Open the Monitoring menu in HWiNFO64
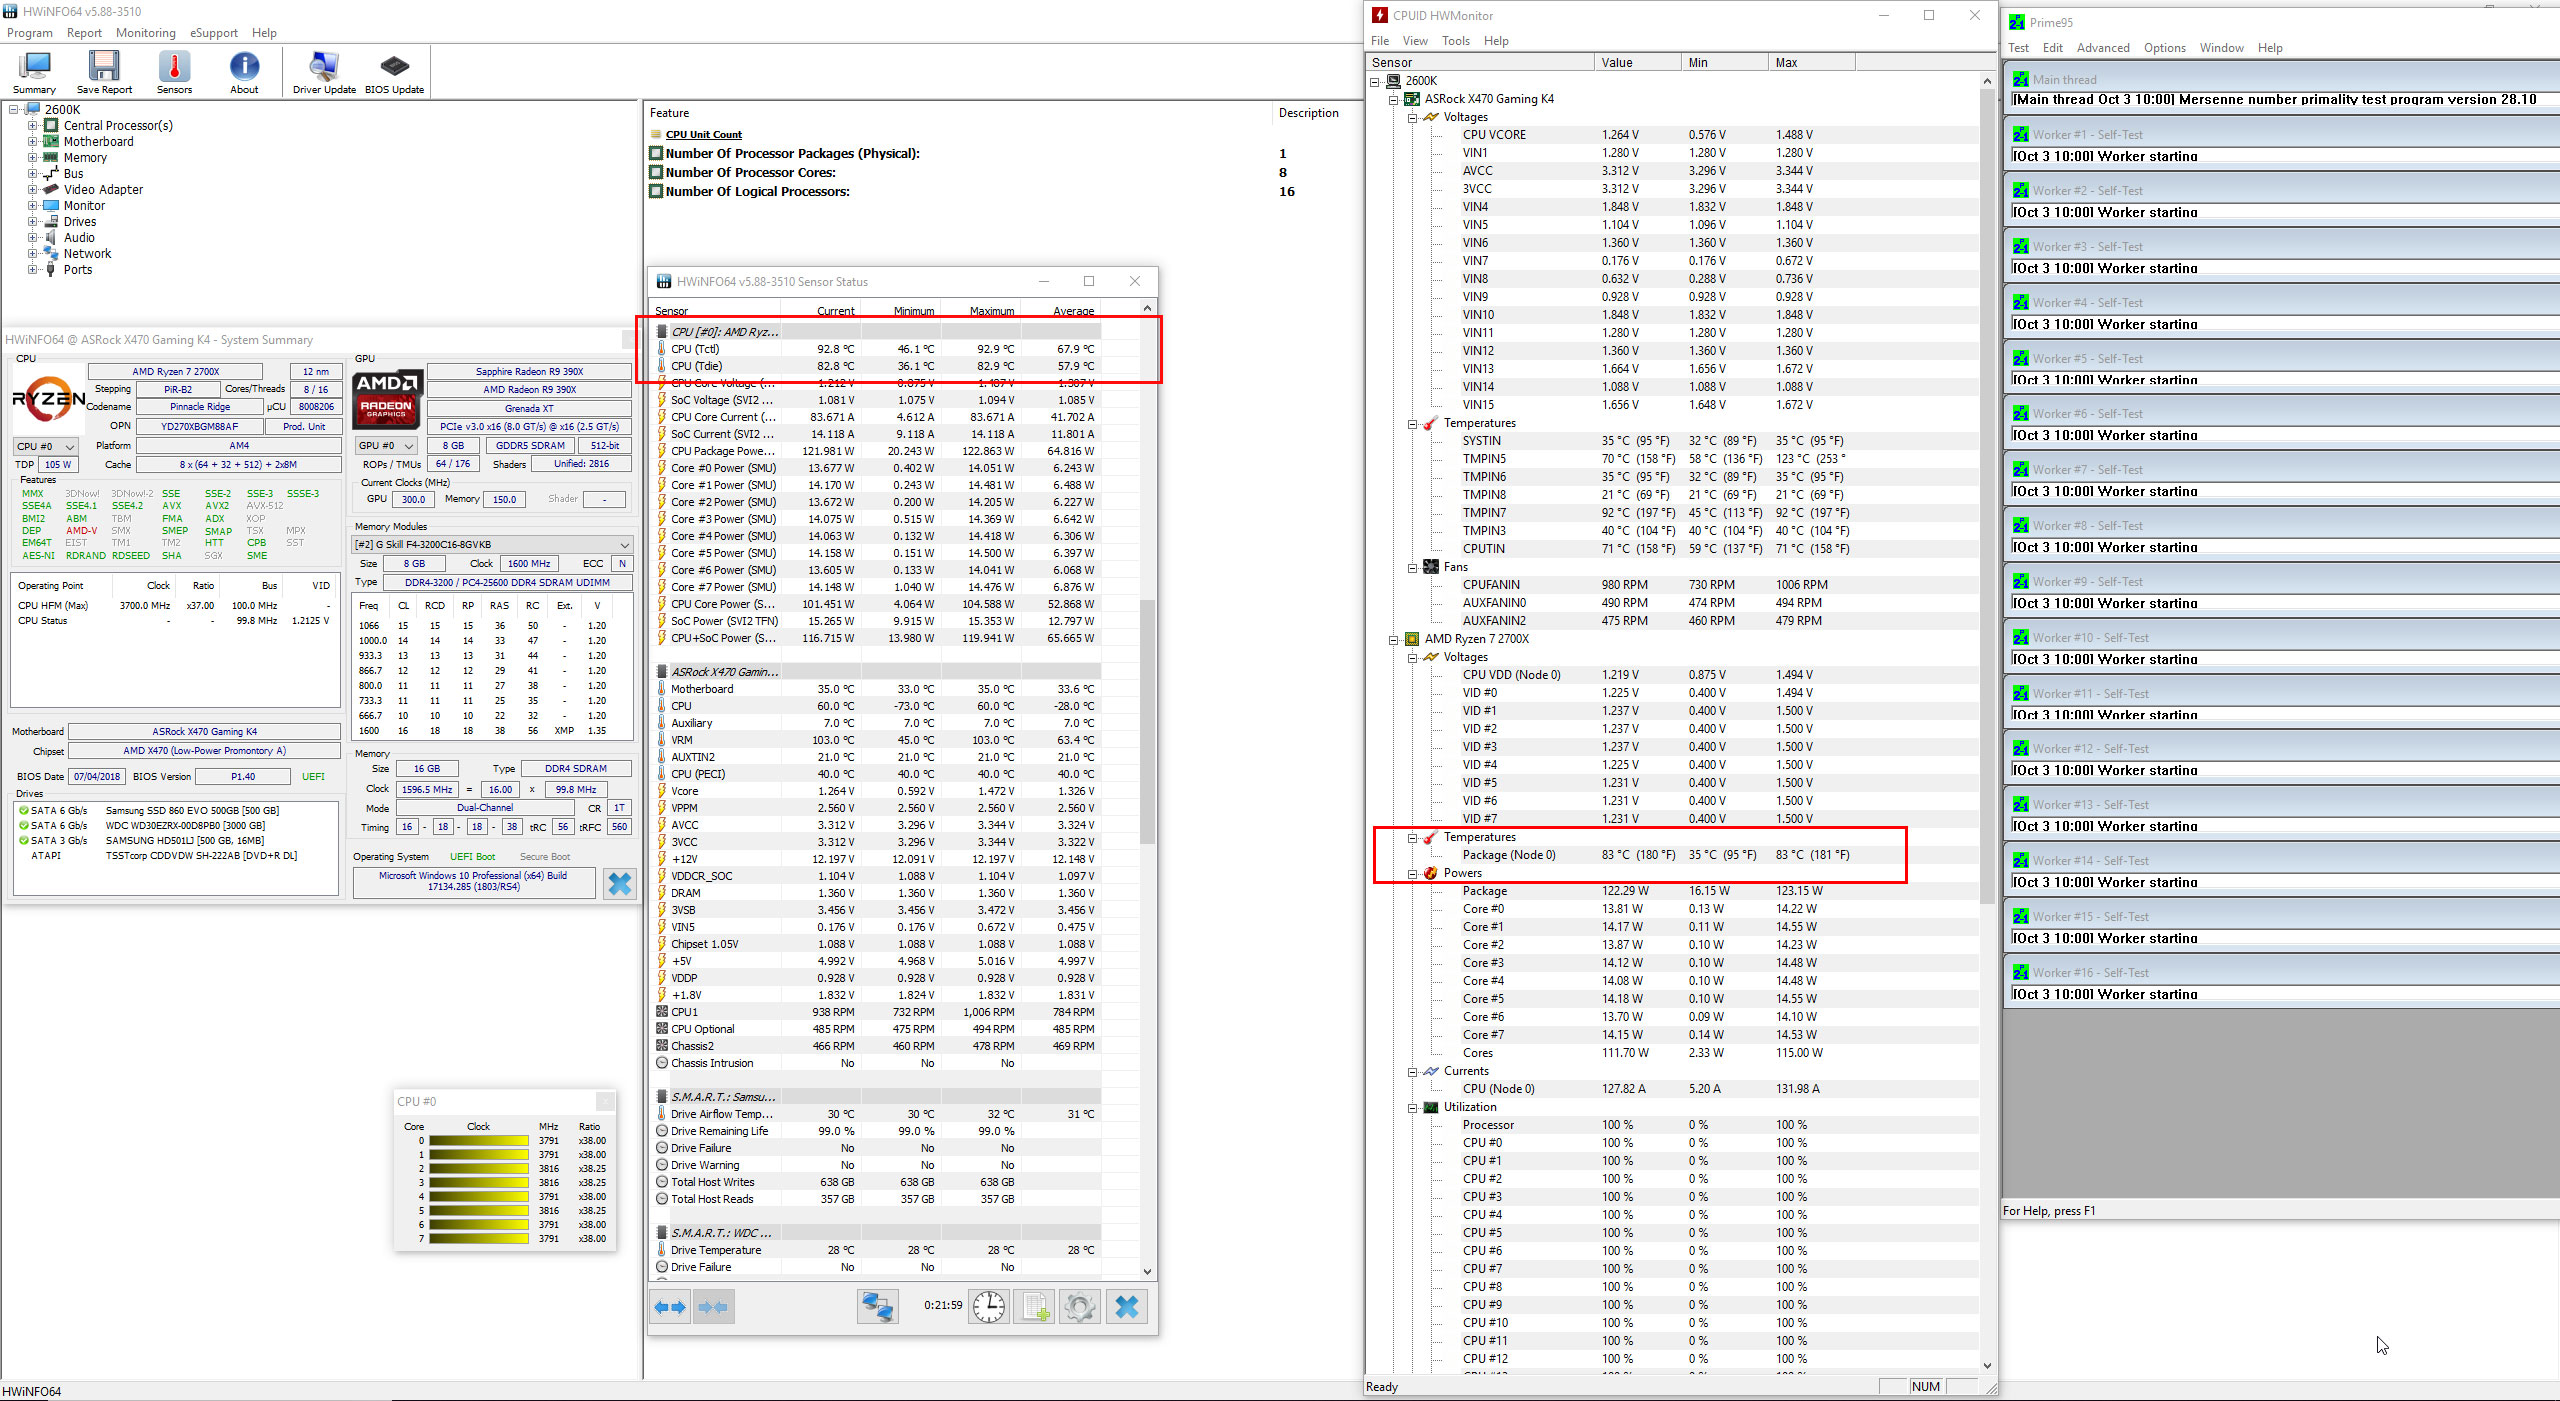 pos(145,33)
